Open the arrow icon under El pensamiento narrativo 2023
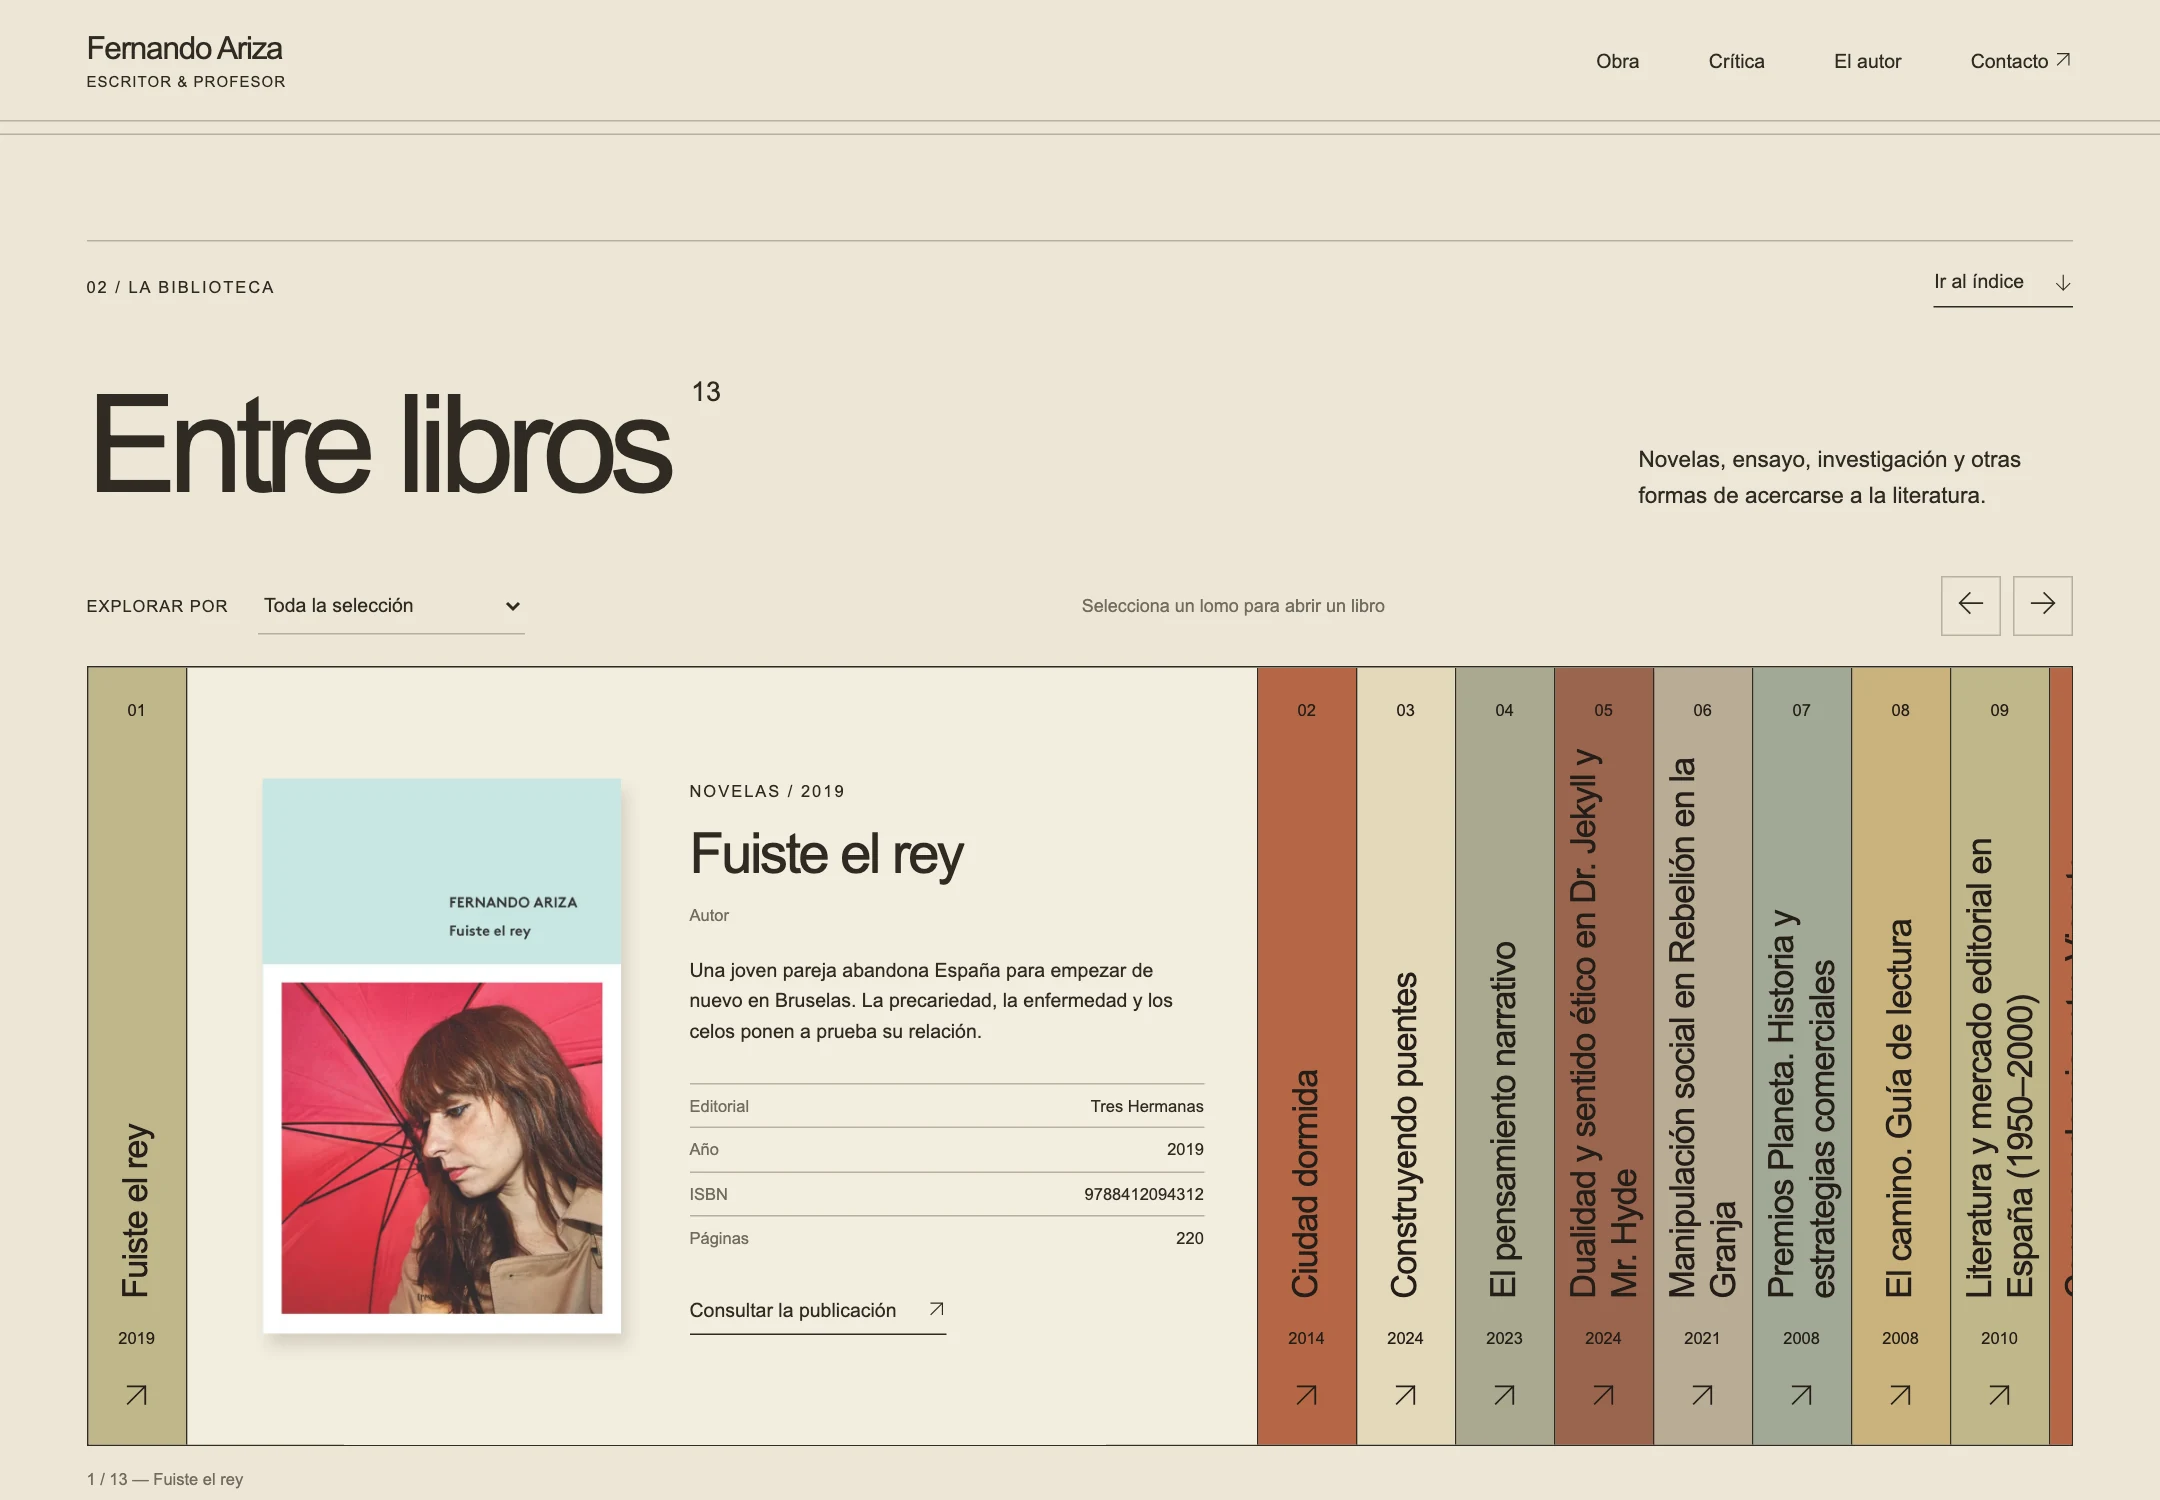The image size is (2160, 1500). (1504, 1394)
